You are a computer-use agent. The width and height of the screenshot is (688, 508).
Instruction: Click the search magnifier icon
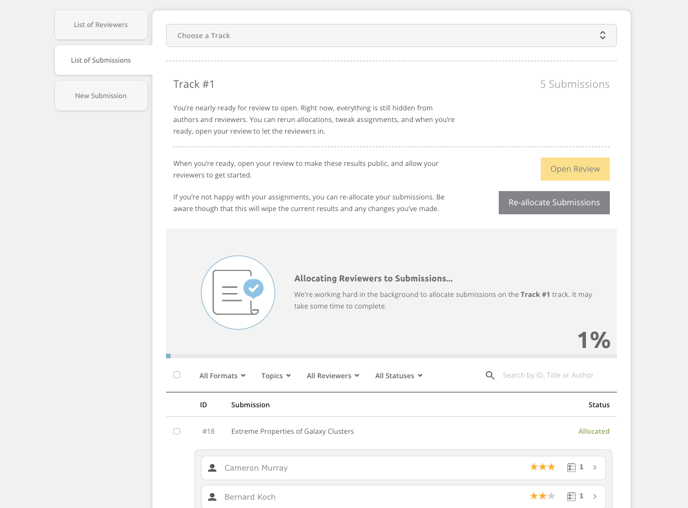click(x=490, y=376)
